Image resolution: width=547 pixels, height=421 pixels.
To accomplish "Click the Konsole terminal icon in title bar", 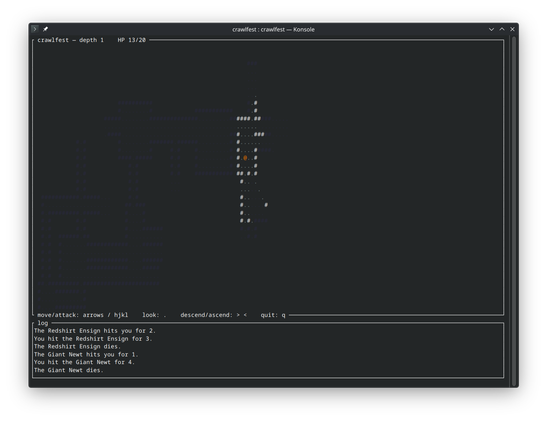I will pyautogui.click(x=35, y=29).
